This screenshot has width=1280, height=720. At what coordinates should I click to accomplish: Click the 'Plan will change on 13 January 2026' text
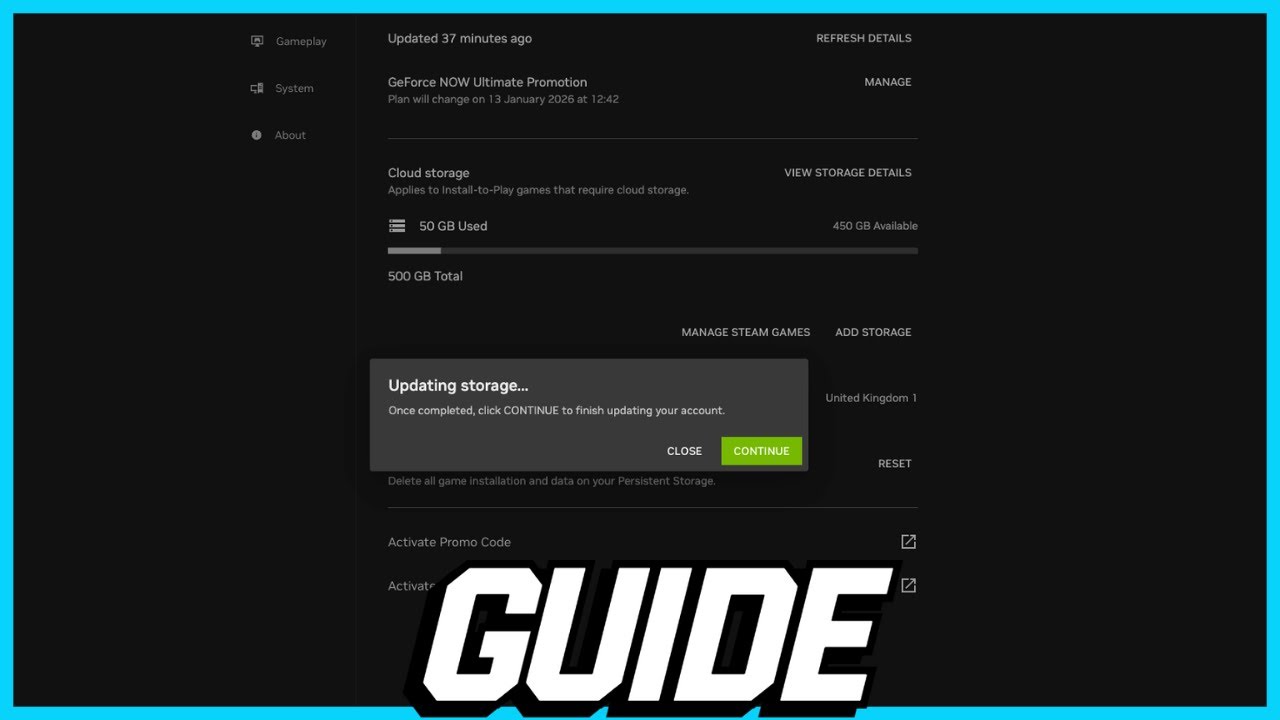tap(503, 99)
